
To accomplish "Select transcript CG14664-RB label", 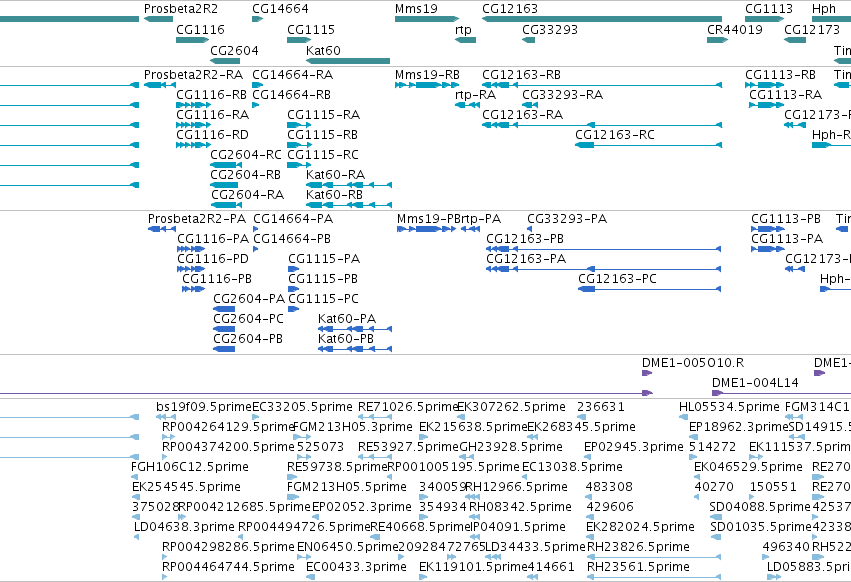I will (x=291, y=94).
